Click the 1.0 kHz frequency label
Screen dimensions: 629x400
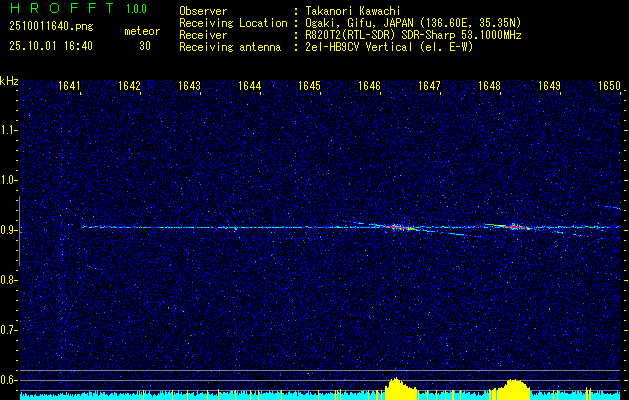8,180
